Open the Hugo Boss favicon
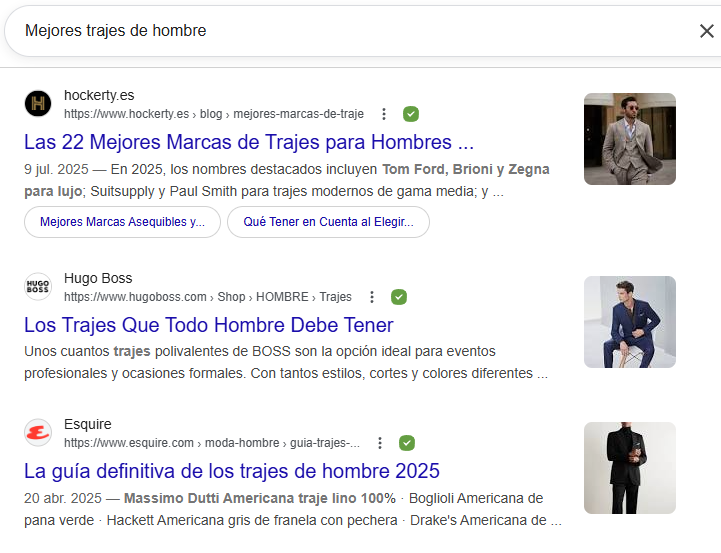This screenshot has width=721, height=553. (x=38, y=286)
